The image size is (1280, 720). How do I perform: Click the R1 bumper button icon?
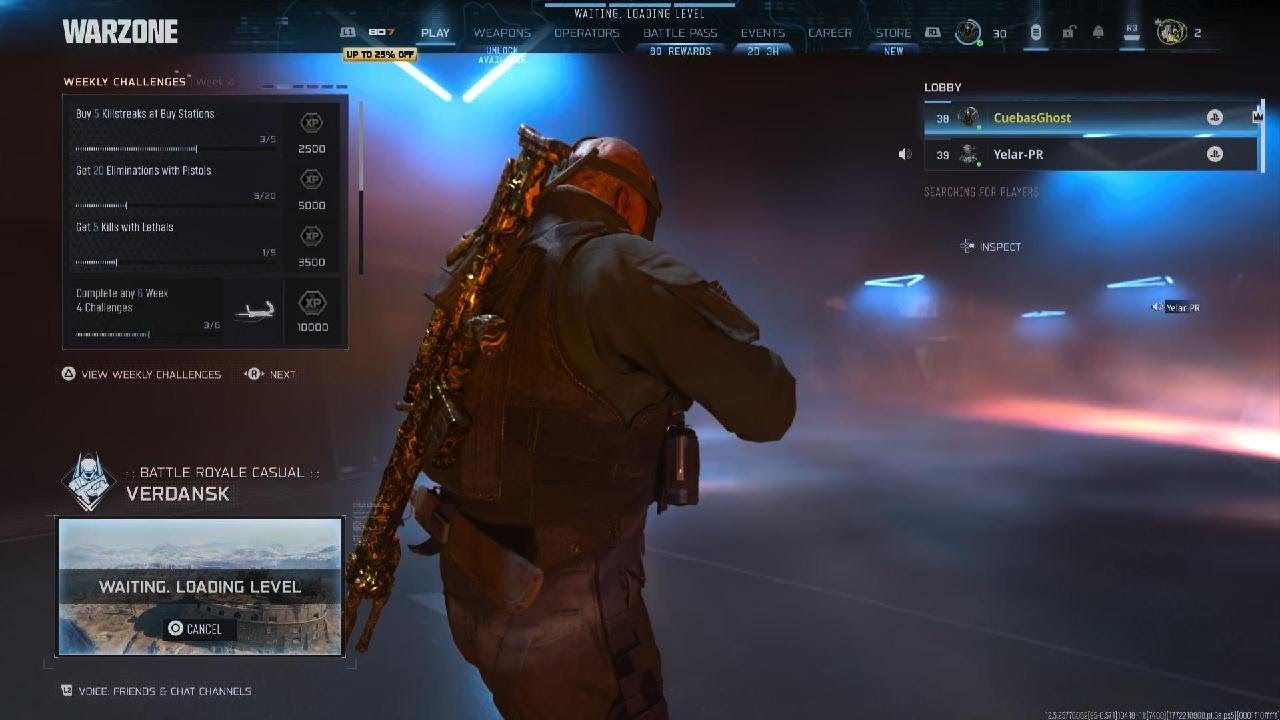[931, 33]
